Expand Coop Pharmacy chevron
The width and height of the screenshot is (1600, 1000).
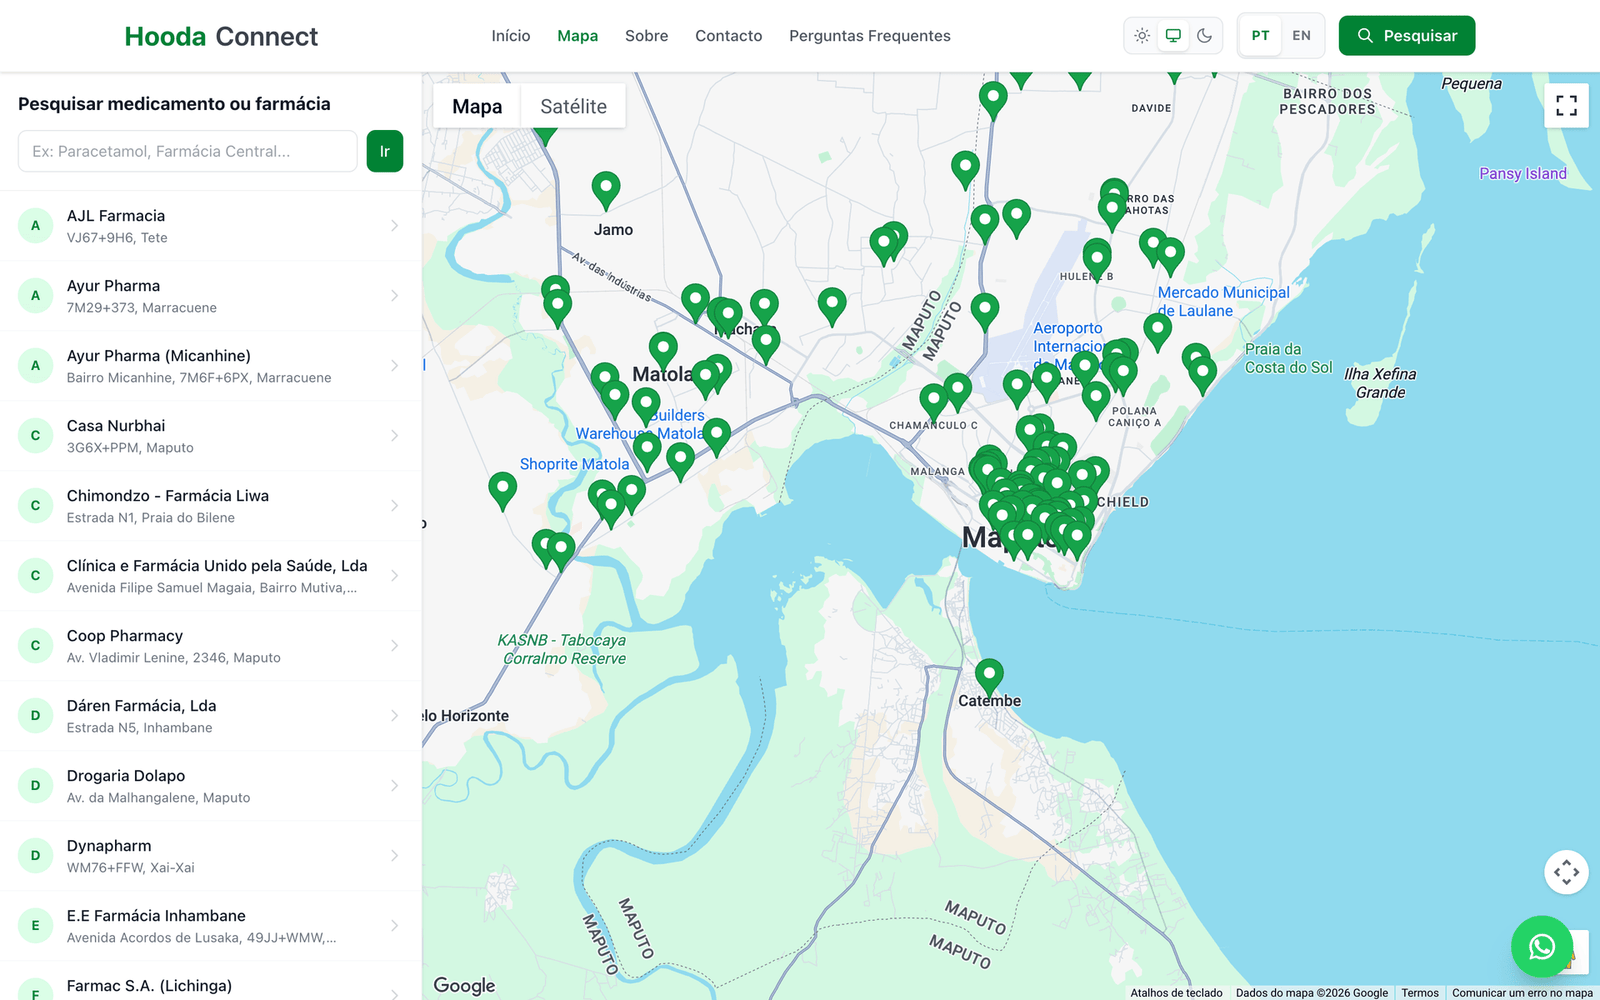point(395,646)
